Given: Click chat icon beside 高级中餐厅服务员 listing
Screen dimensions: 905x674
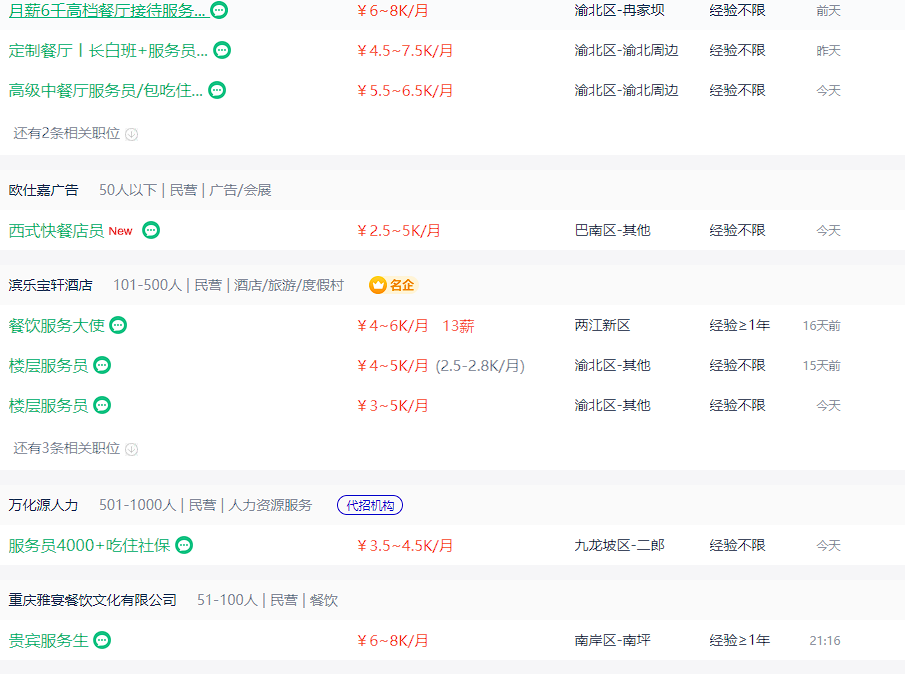Looking at the screenshot, I should click(x=217, y=90).
